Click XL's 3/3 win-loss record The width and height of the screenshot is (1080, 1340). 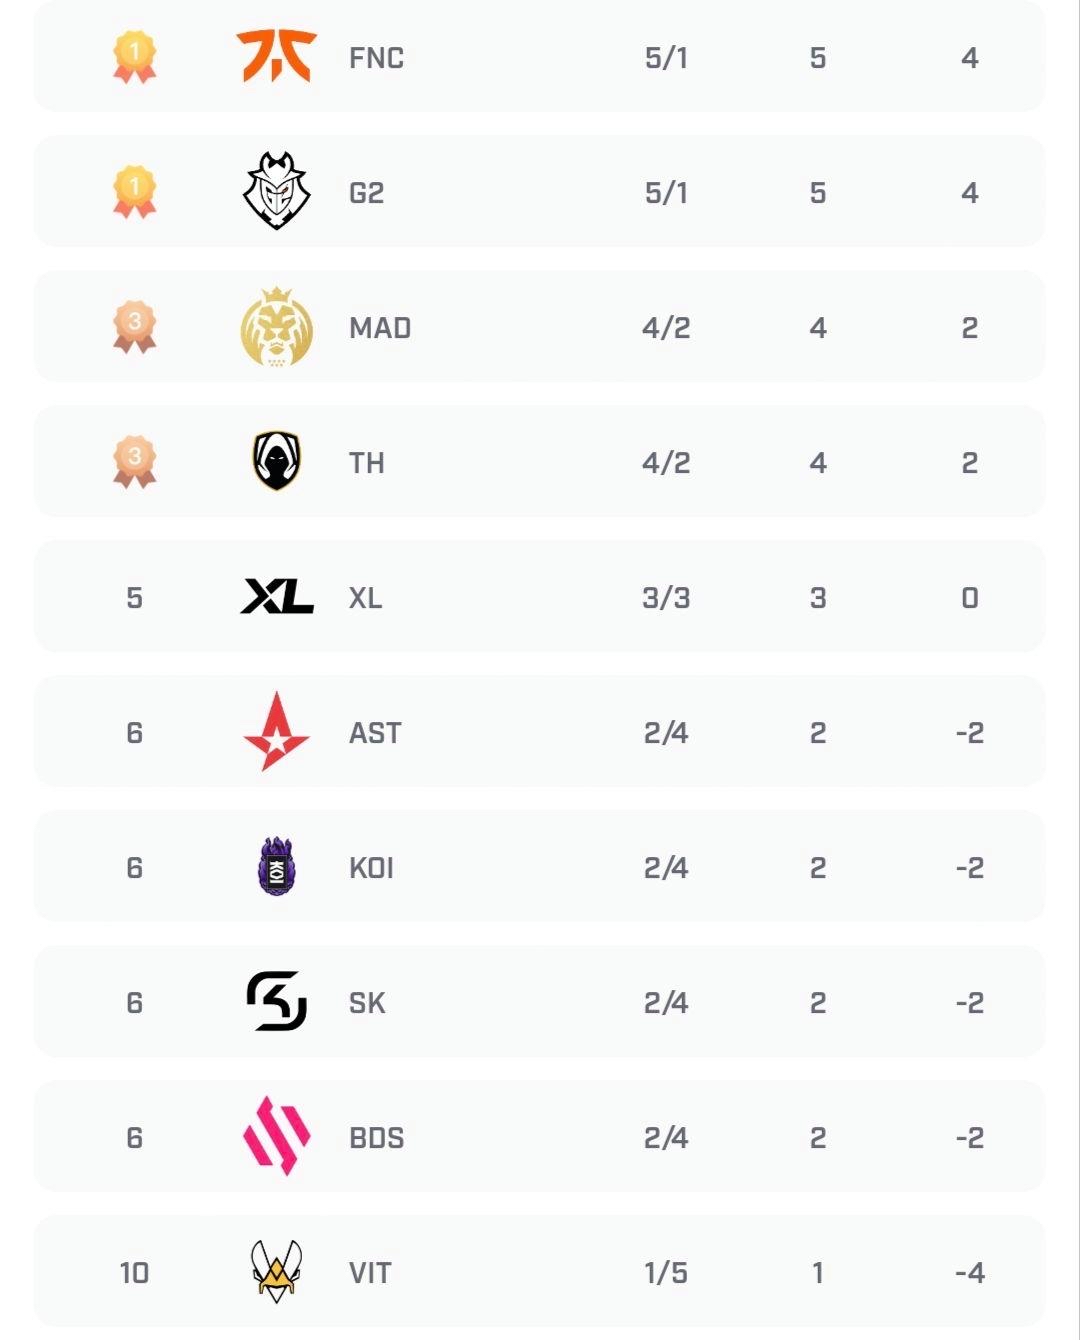[x=666, y=598]
